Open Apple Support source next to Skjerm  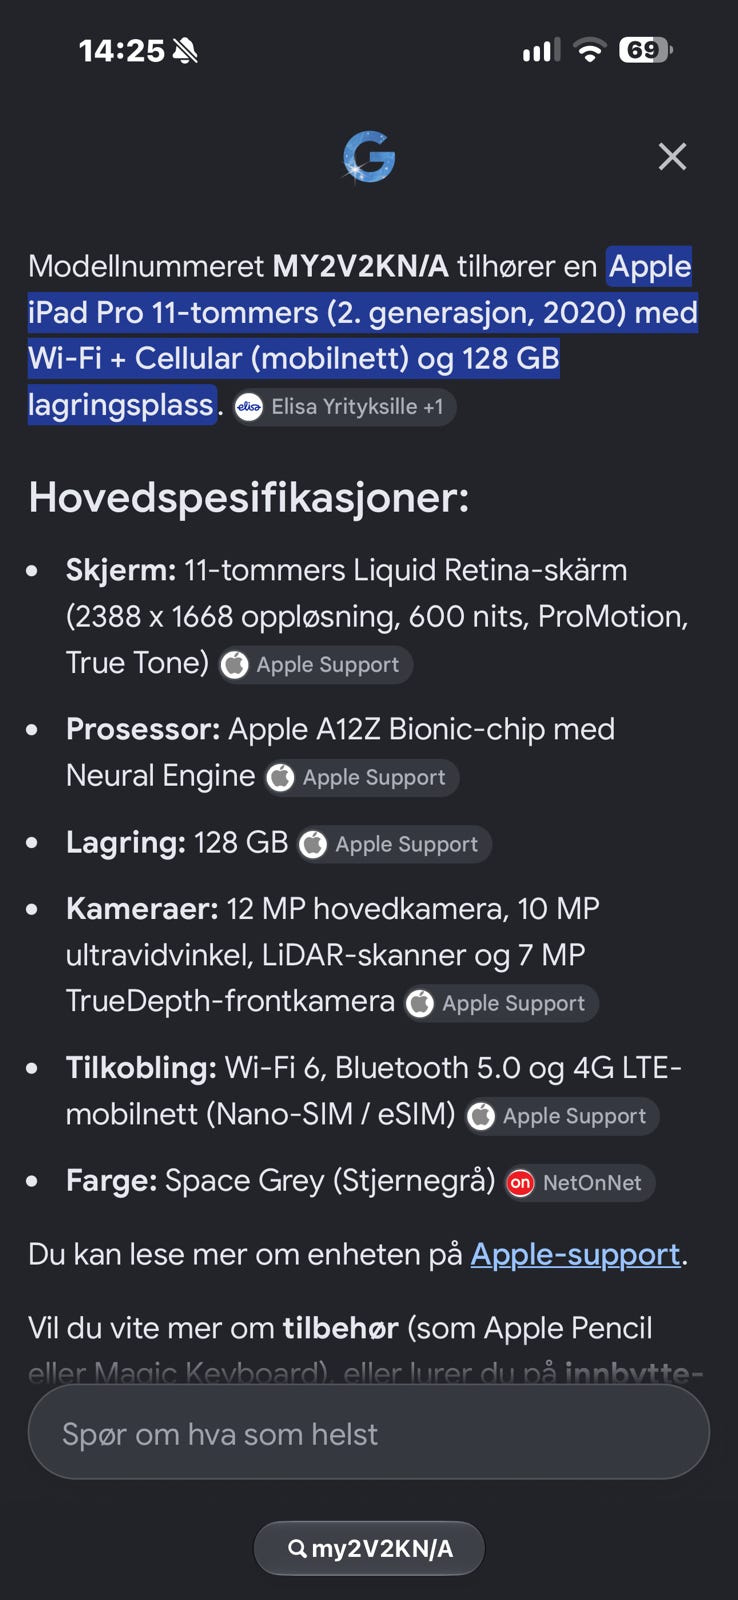(x=316, y=665)
